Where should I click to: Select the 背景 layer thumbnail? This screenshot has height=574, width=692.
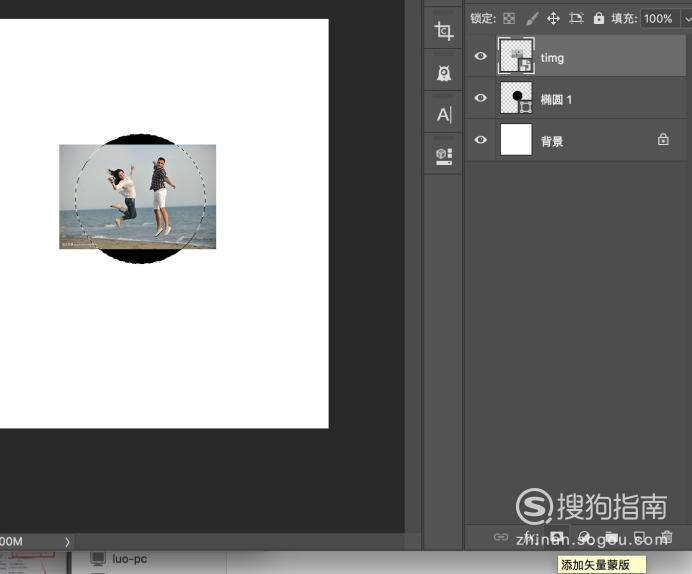pyautogui.click(x=516, y=139)
